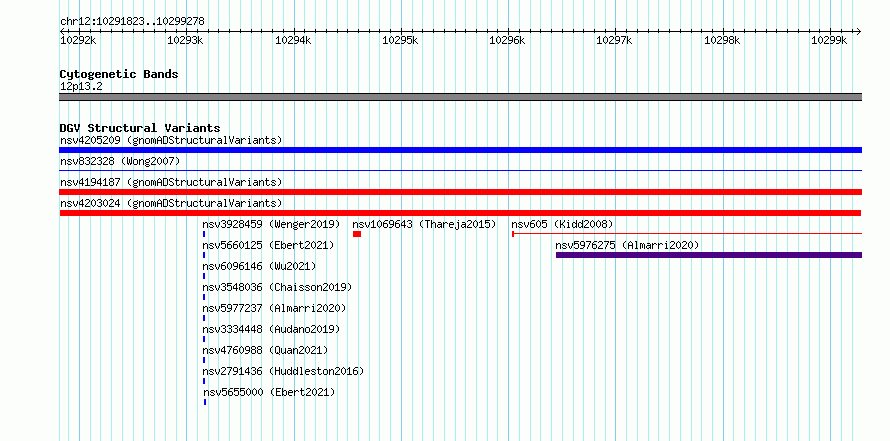This screenshot has width=890, height=441.
Task: Select small red nsv1069643 variant block
Action: point(357,234)
